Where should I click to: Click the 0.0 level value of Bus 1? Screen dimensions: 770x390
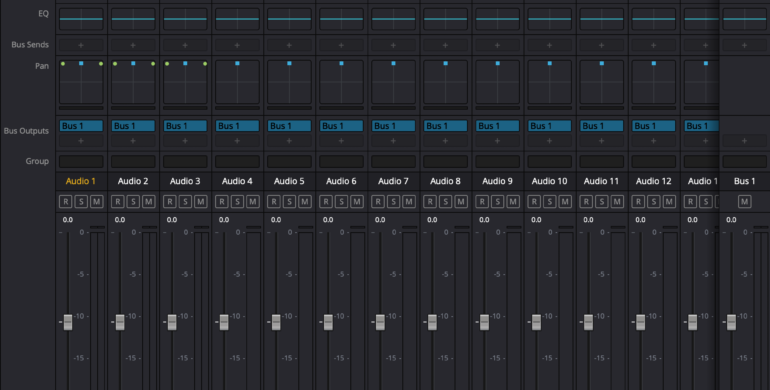[731, 220]
